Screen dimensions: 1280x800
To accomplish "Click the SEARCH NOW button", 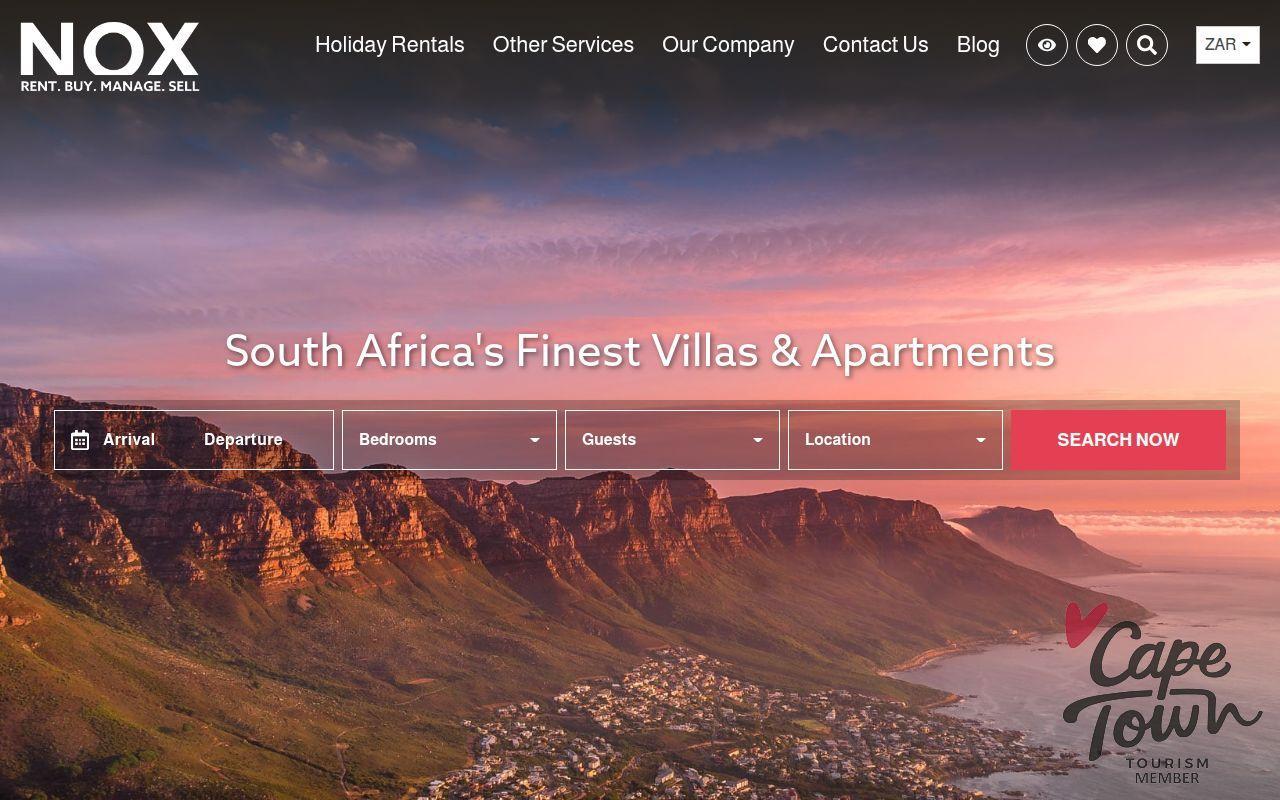I will tap(1118, 440).
